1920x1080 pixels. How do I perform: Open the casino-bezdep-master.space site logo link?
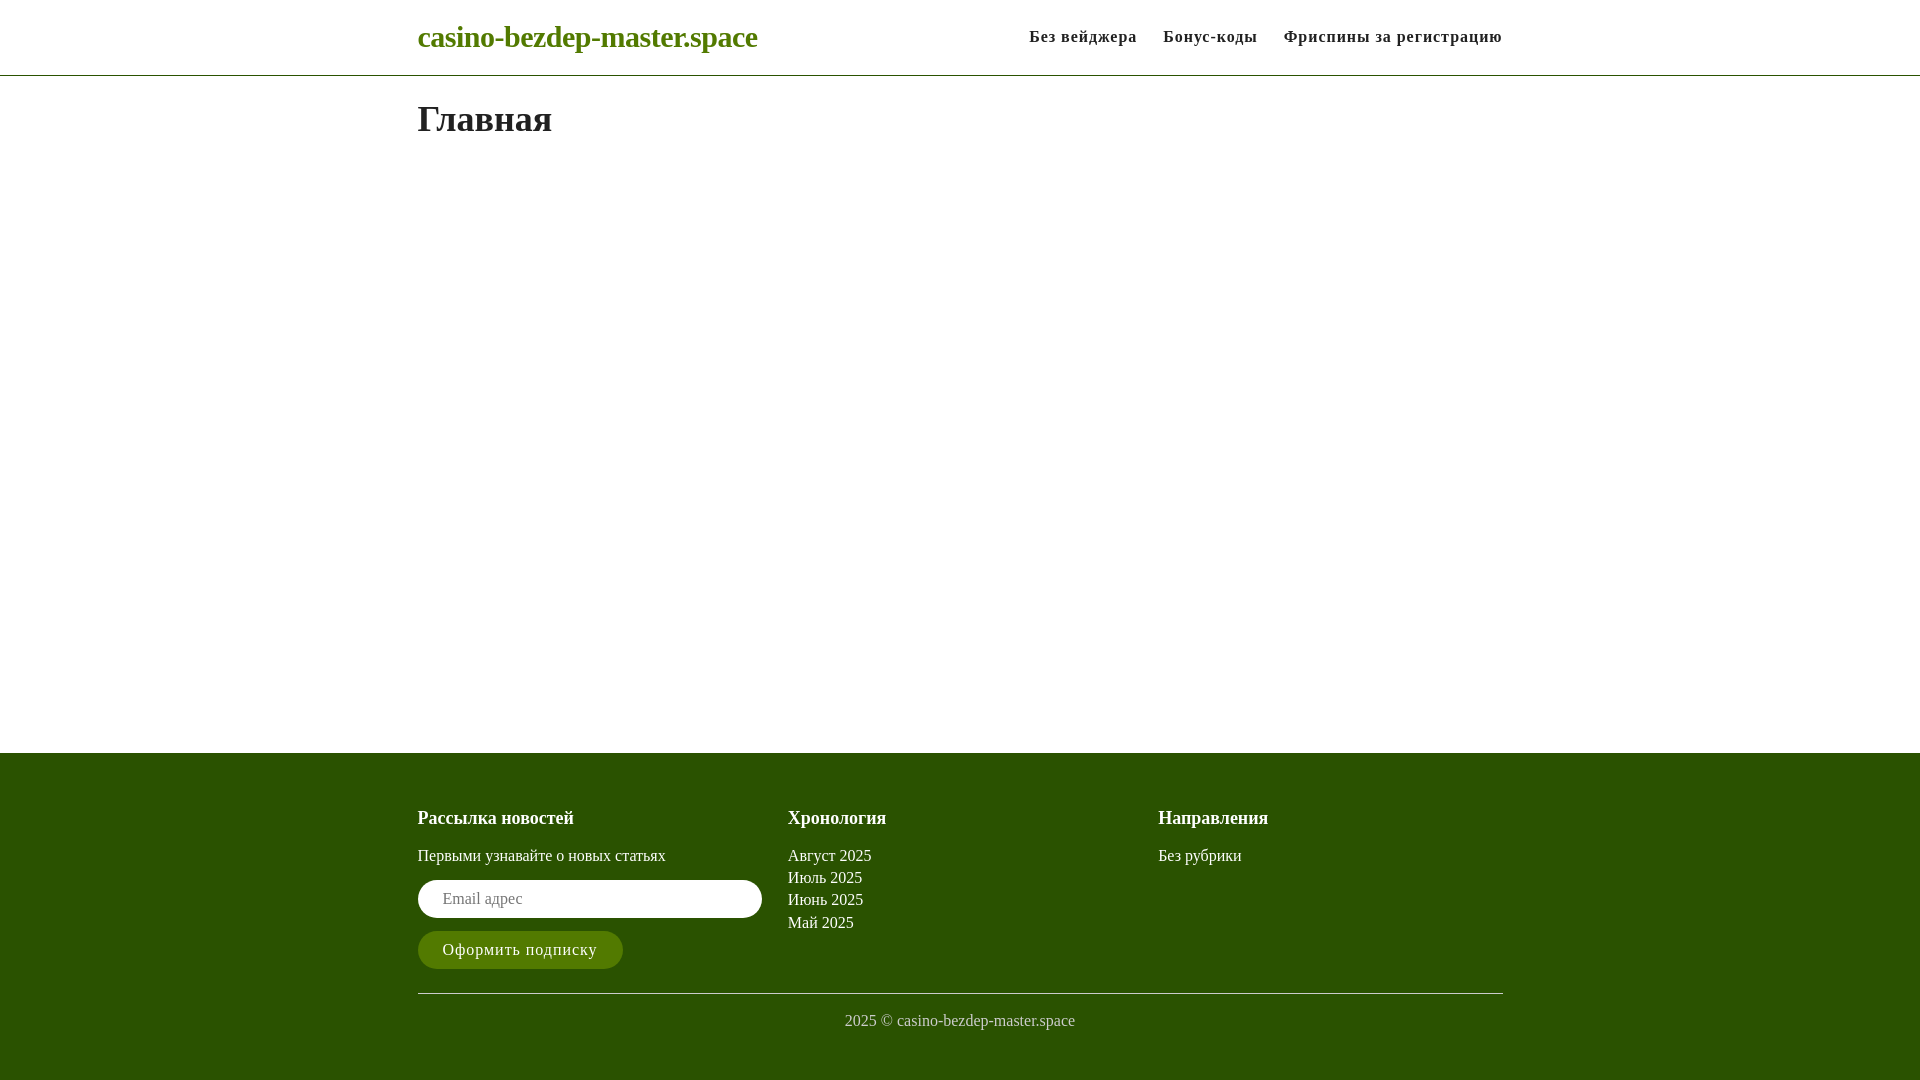tap(587, 37)
